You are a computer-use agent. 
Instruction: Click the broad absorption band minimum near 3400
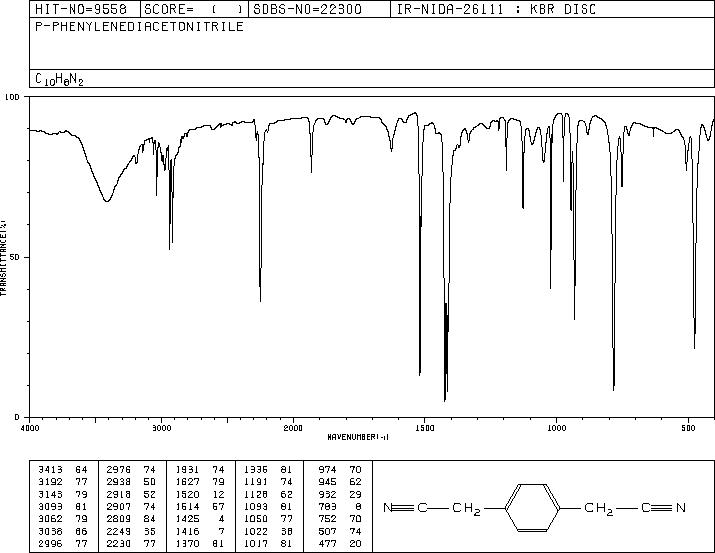point(107,201)
